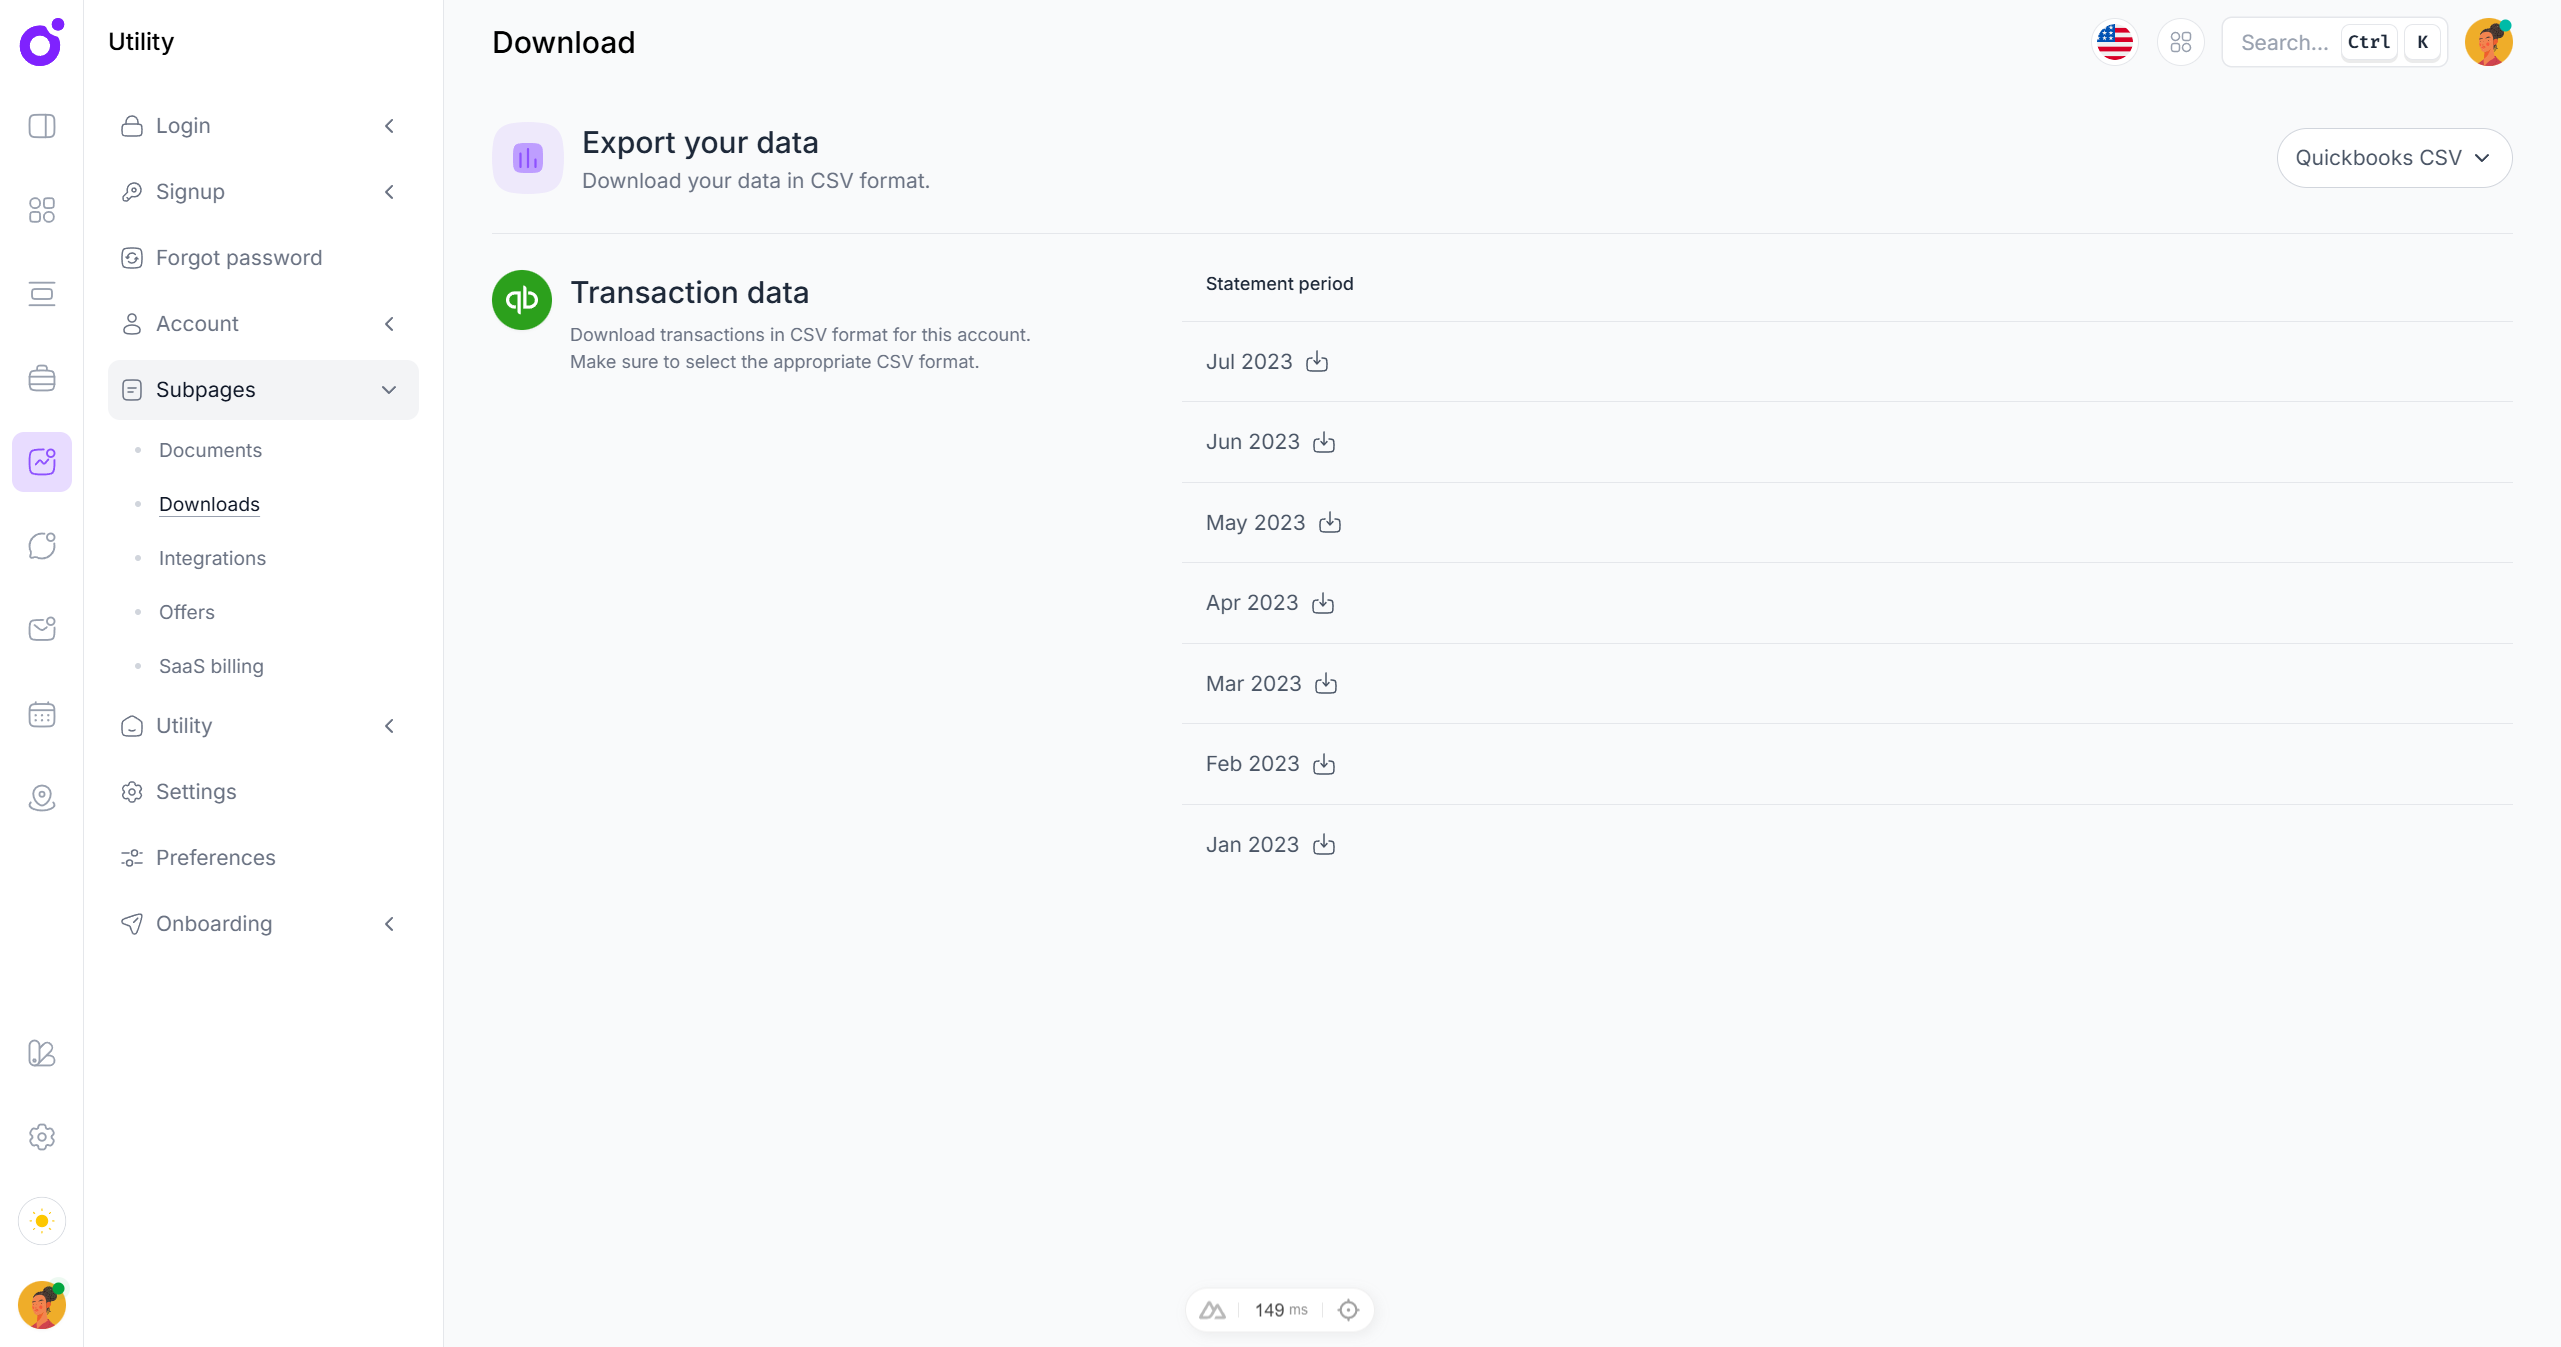Toggle light theme with the sun icon
Image resolution: width=2561 pixels, height=1347 pixels.
coord(42,1221)
